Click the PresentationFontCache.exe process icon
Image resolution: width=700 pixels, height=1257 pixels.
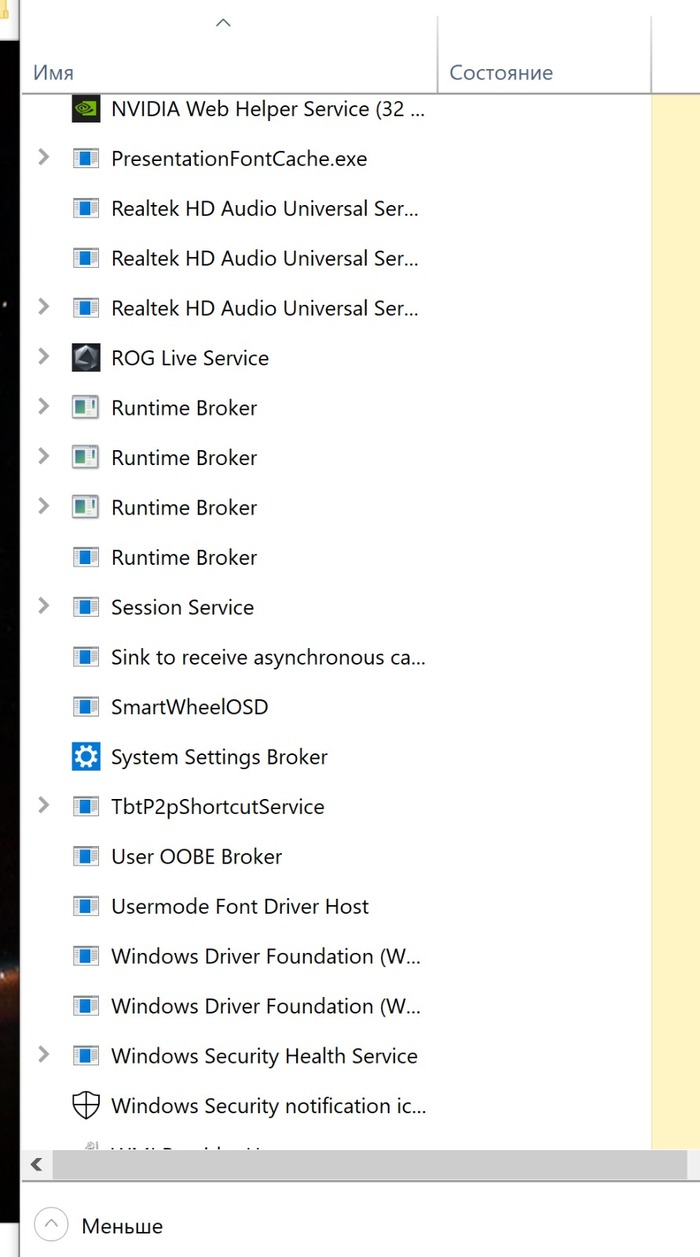coord(86,159)
